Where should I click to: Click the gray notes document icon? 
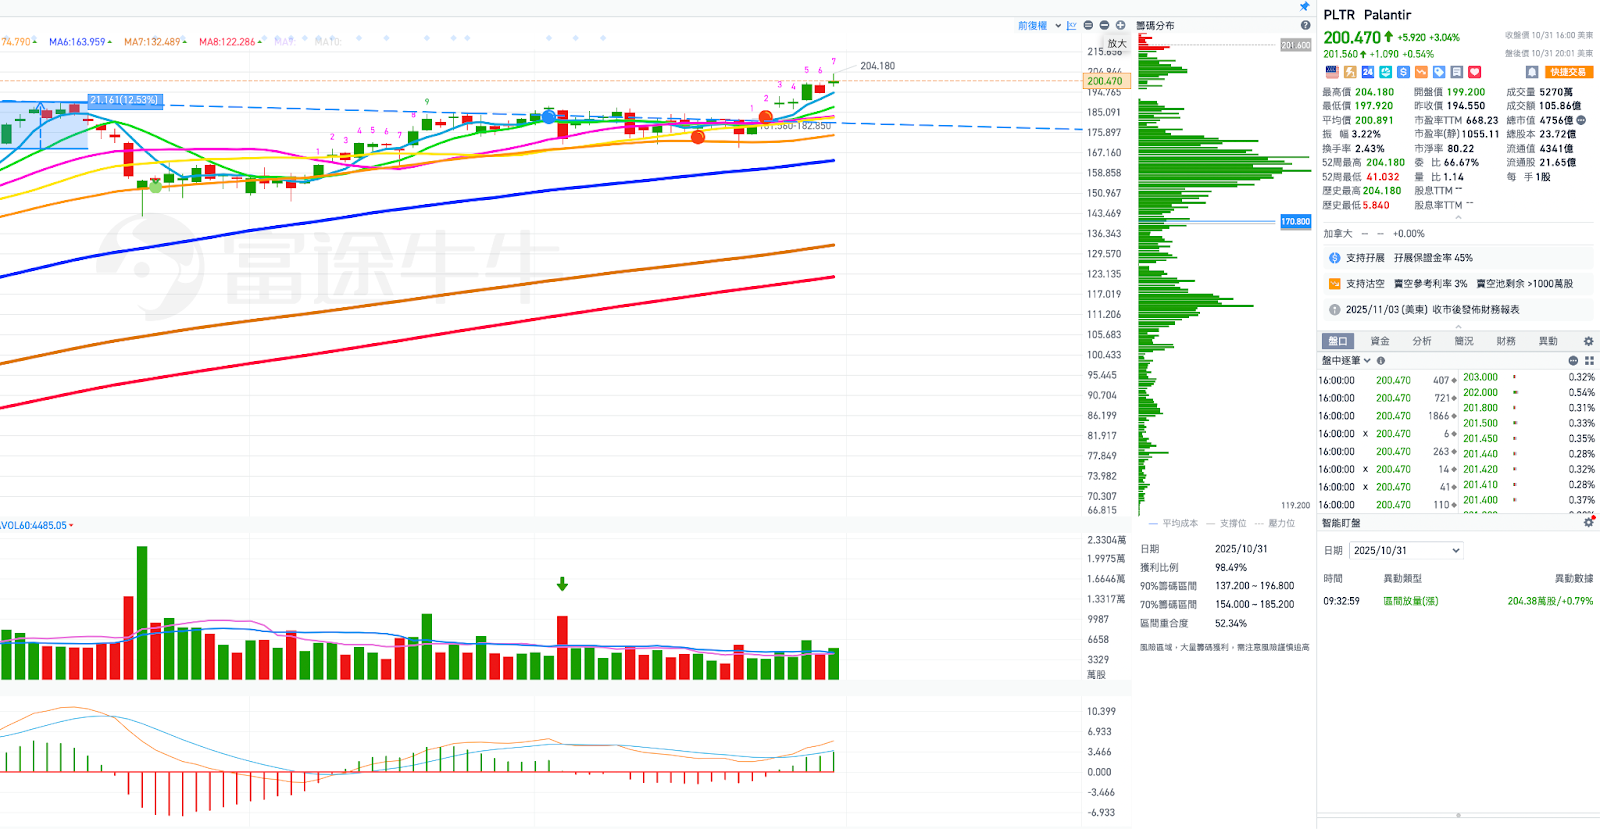1456,72
